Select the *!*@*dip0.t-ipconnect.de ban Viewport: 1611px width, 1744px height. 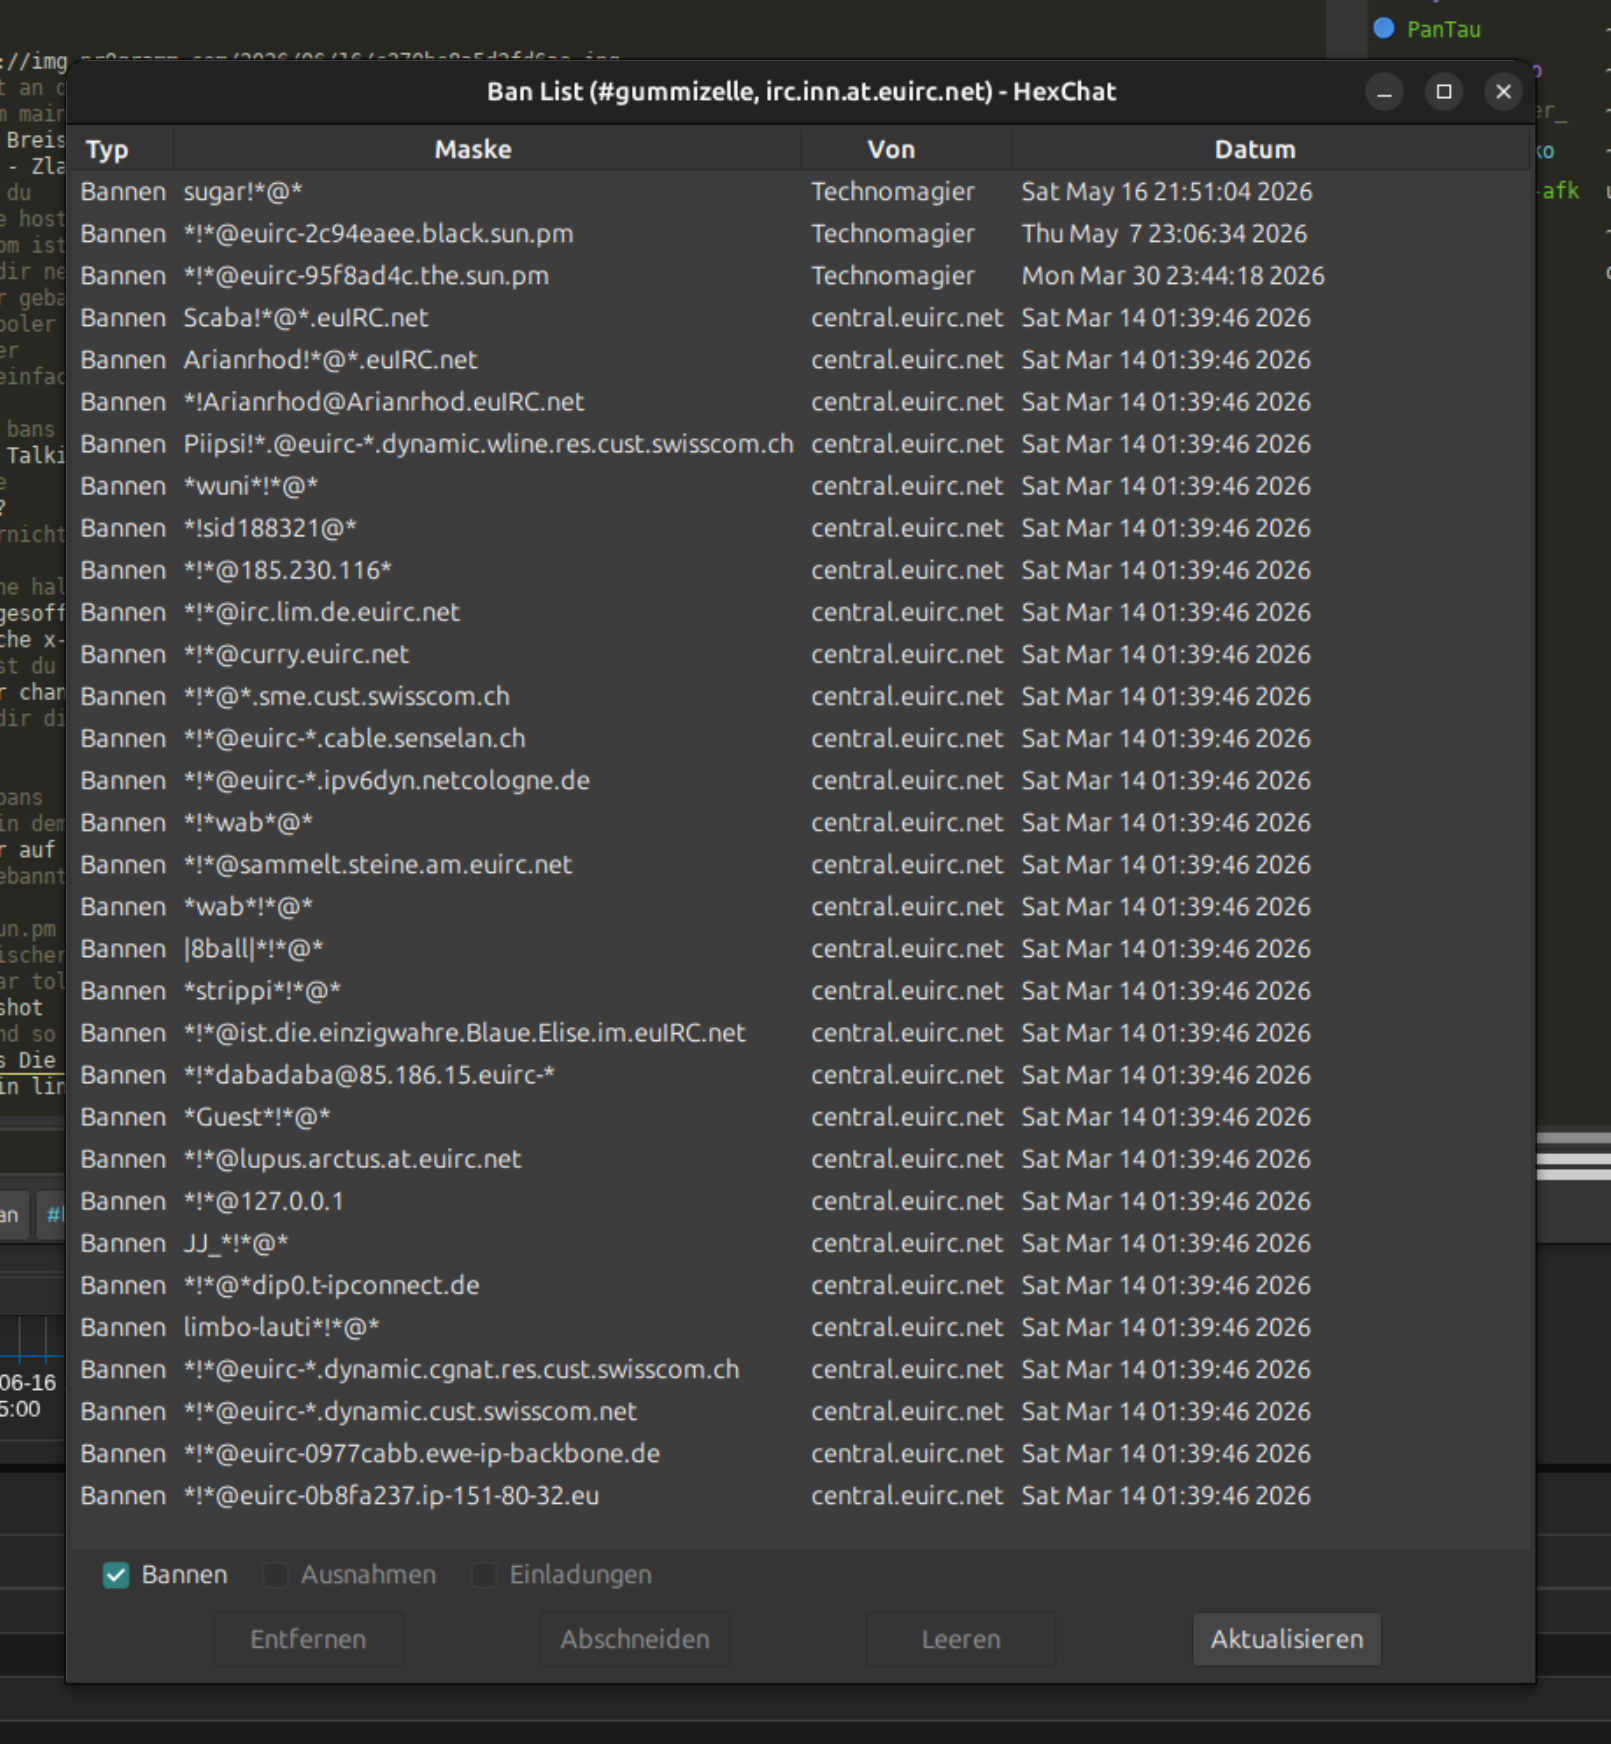[331, 1284]
